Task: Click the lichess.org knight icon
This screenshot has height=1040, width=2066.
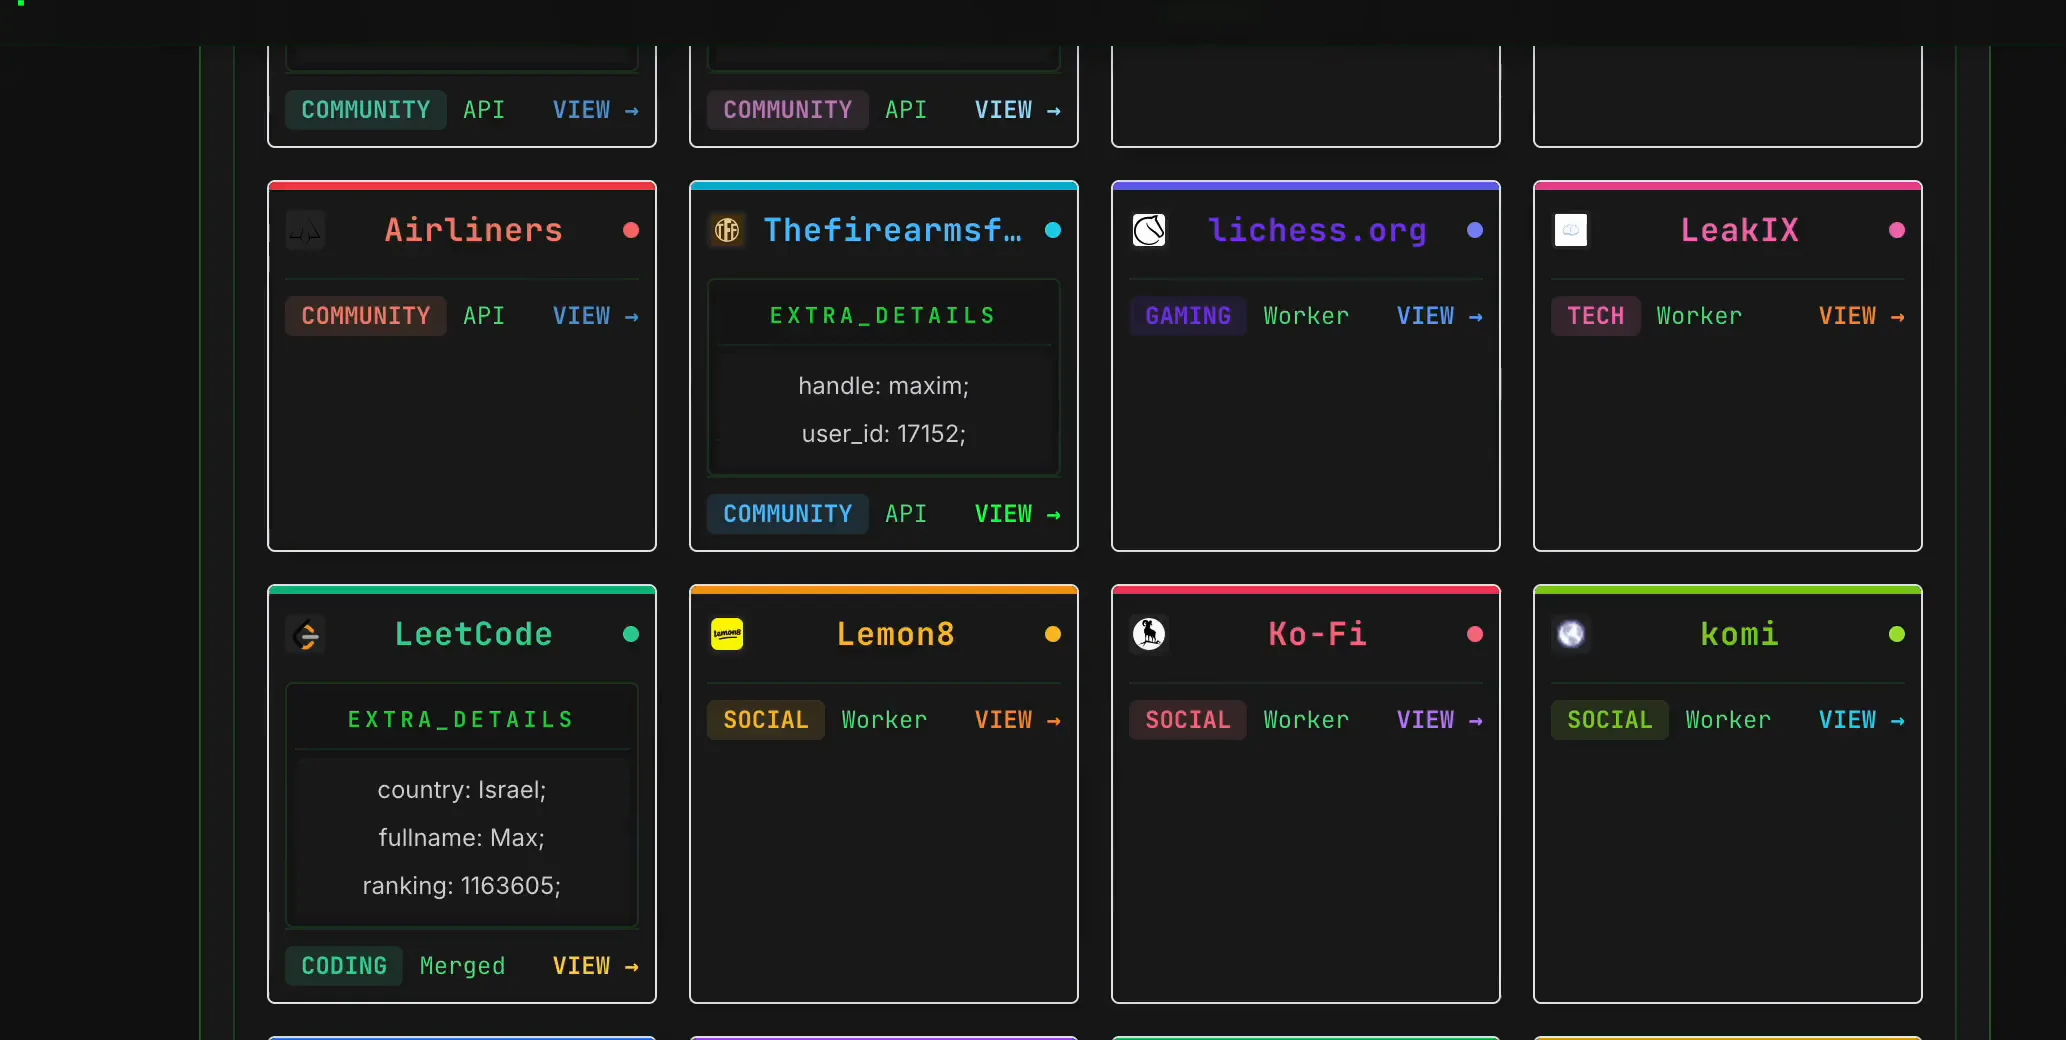Action: coord(1149,231)
